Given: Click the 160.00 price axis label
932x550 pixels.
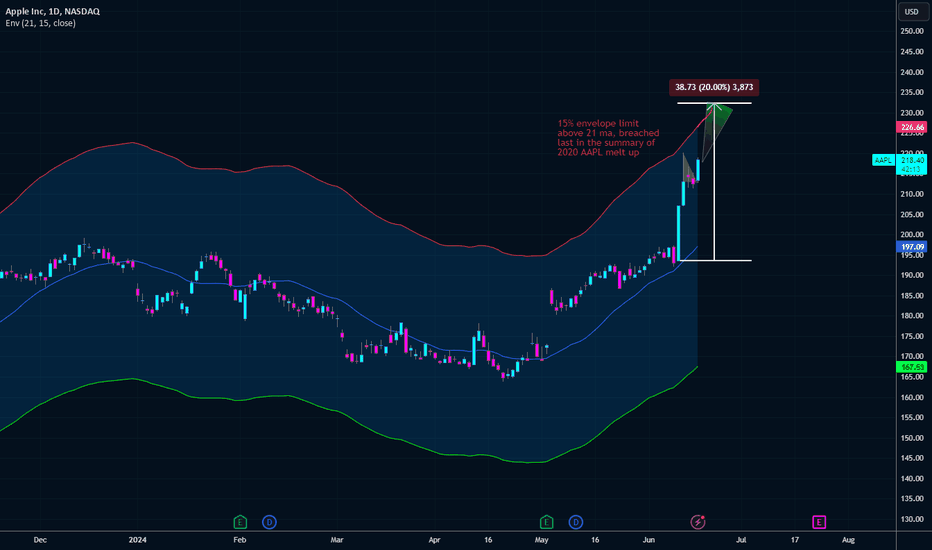Looking at the screenshot, I should (x=912, y=397).
